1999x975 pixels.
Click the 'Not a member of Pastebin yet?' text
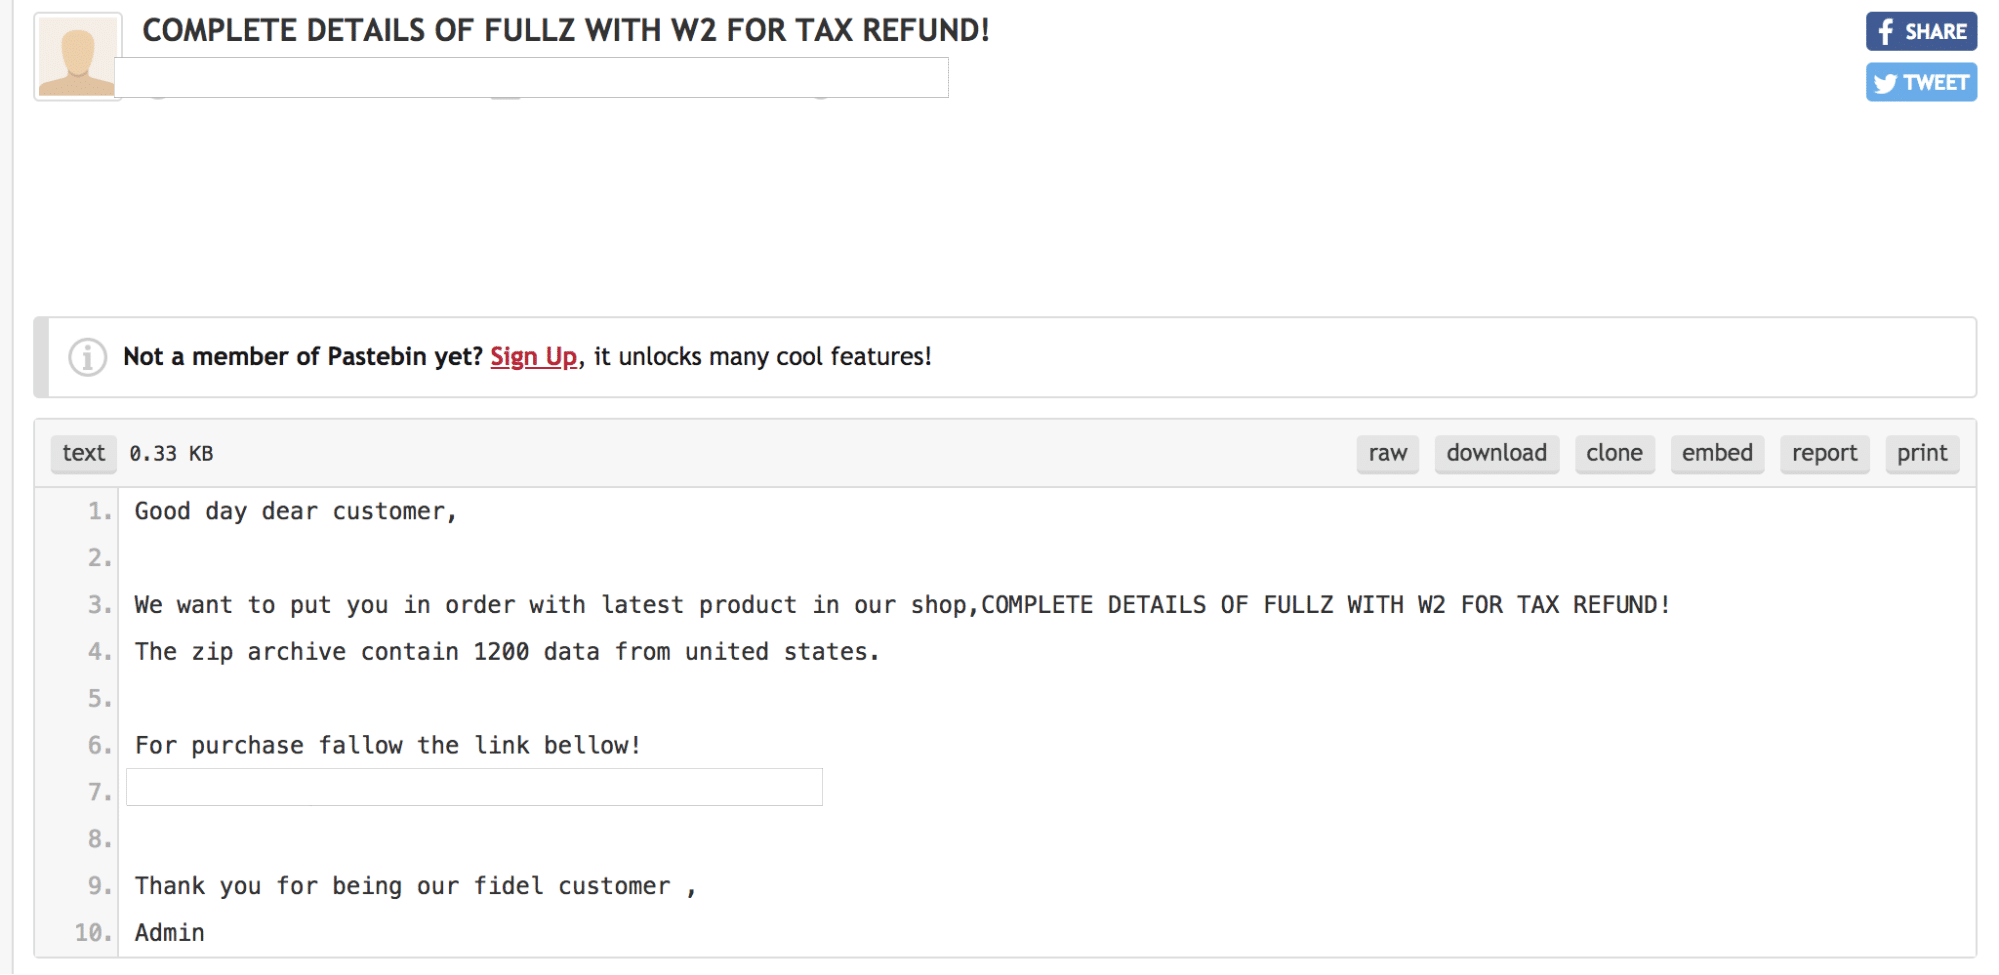[x=302, y=357]
